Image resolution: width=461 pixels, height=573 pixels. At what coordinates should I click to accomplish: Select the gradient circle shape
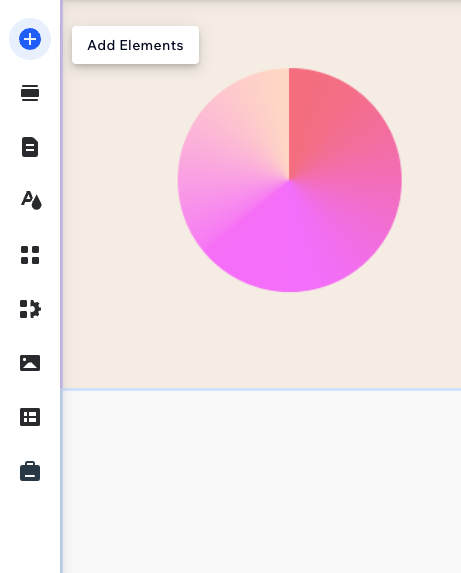290,180
